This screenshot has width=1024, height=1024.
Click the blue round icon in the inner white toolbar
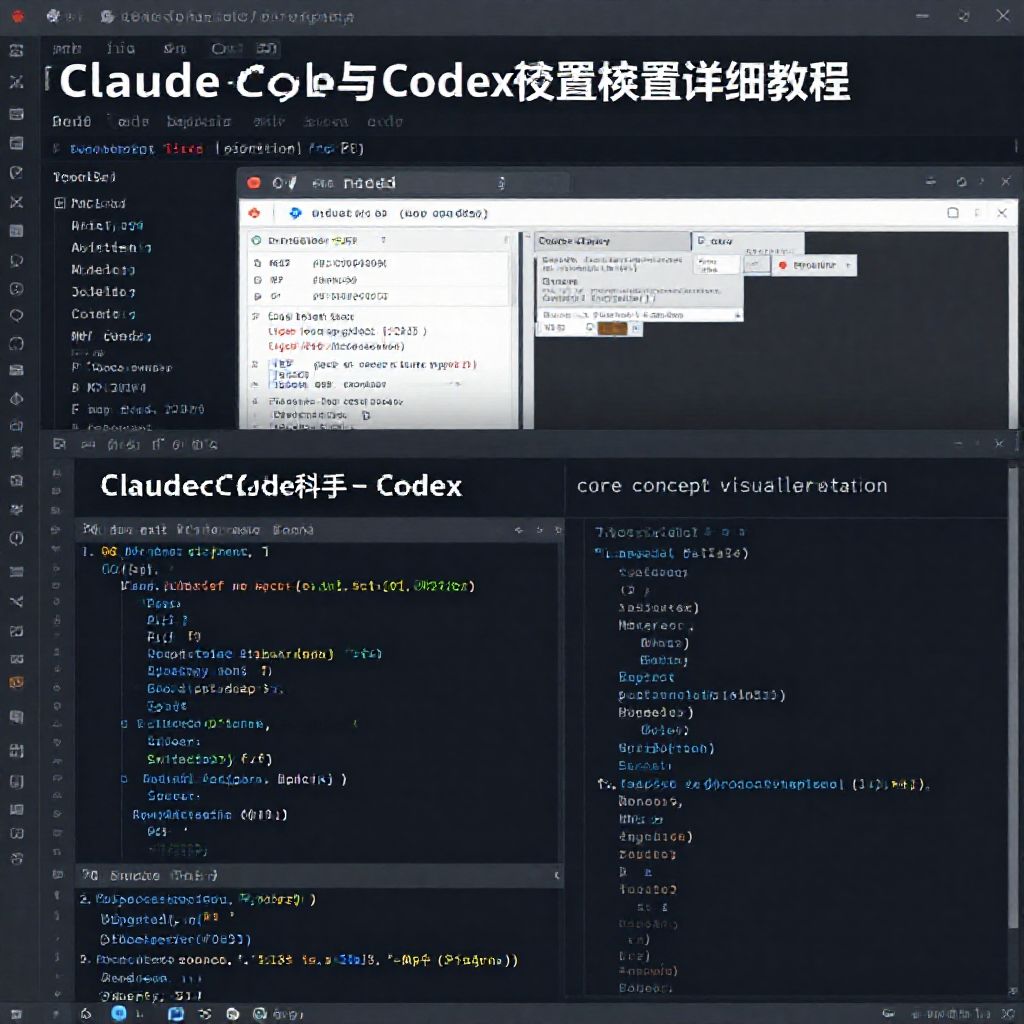pos(295,213)
